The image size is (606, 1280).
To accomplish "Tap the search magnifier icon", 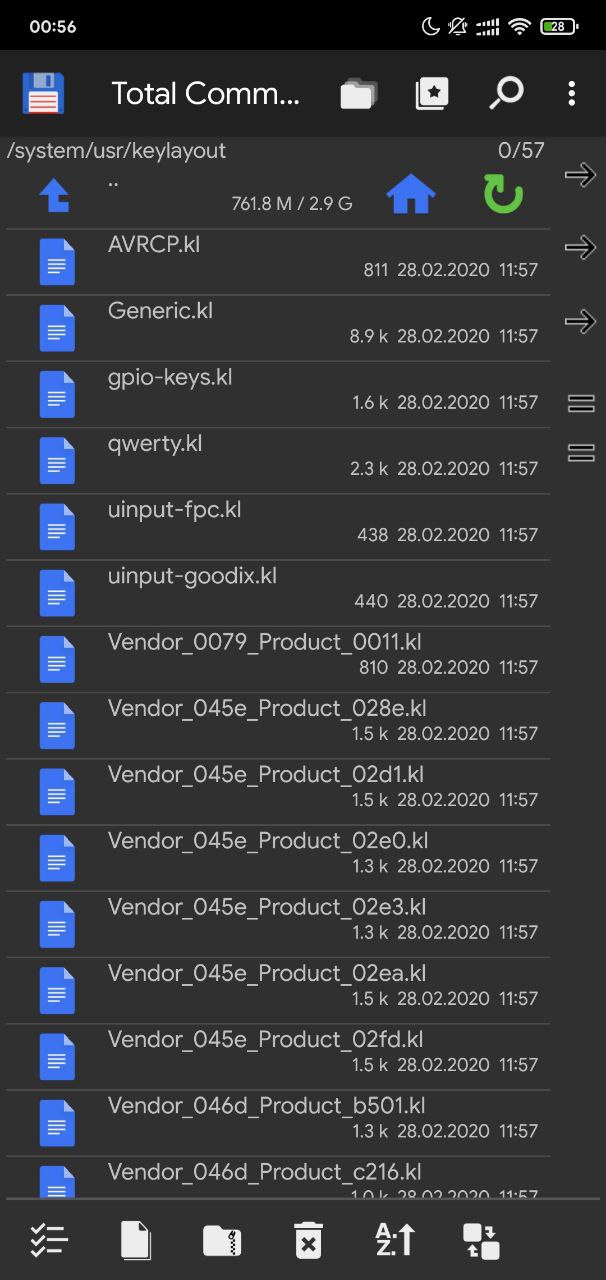I will point(506,94).
